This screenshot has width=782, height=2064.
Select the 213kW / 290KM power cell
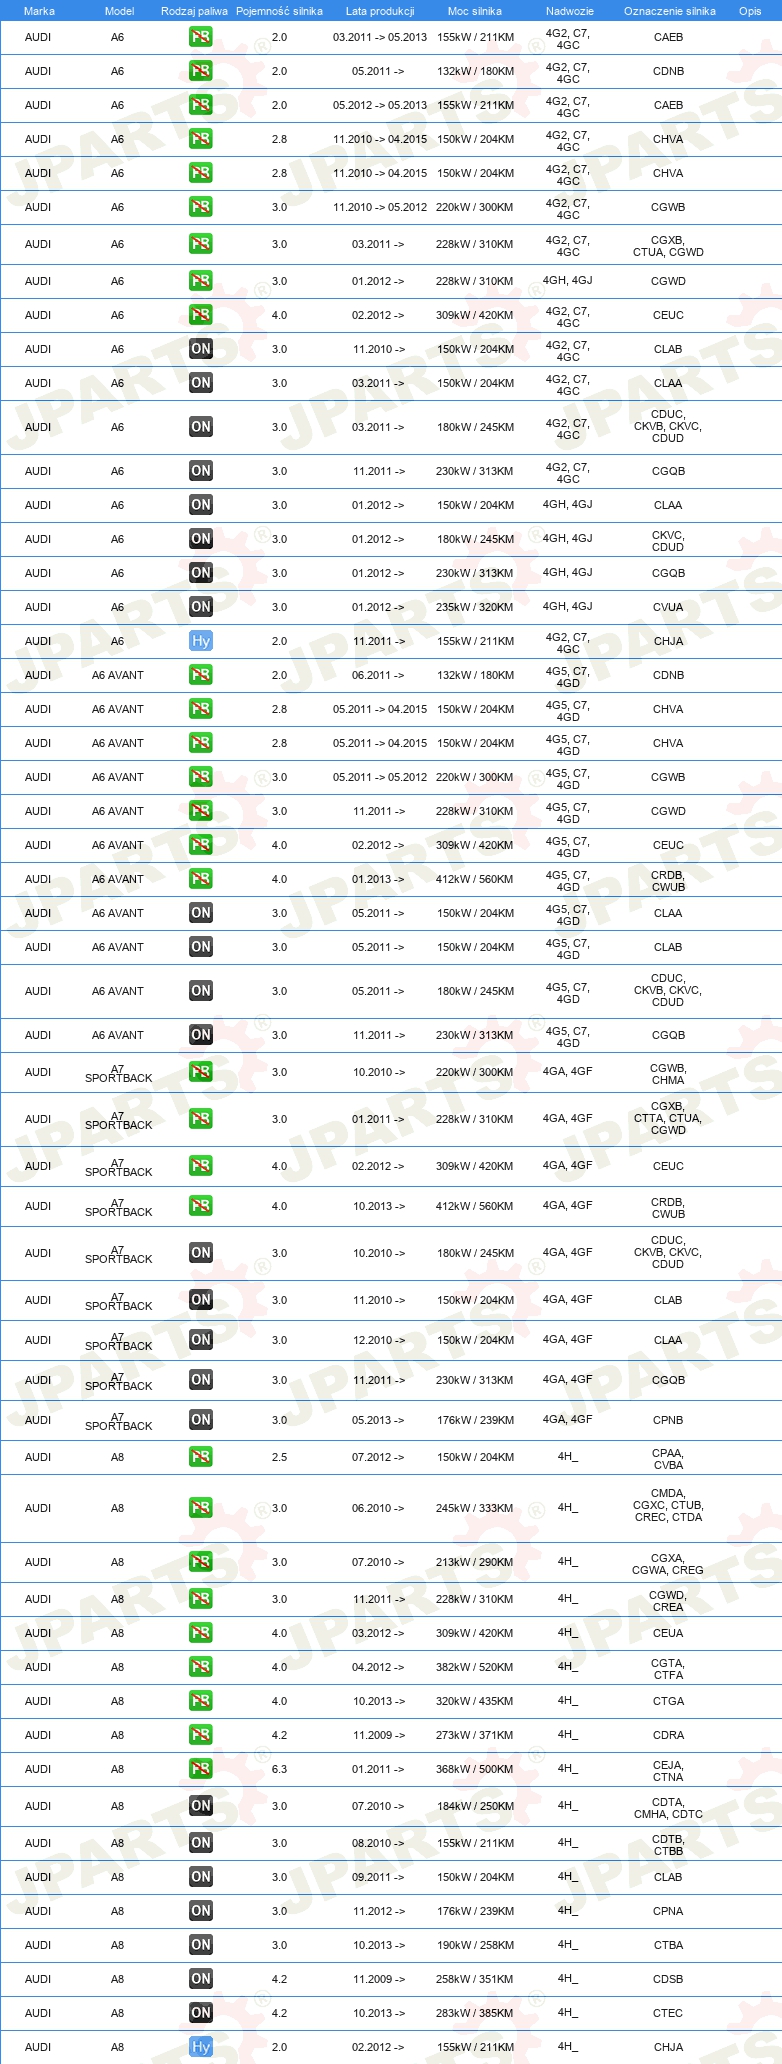pyautogui.click(x=475, y=1562)
